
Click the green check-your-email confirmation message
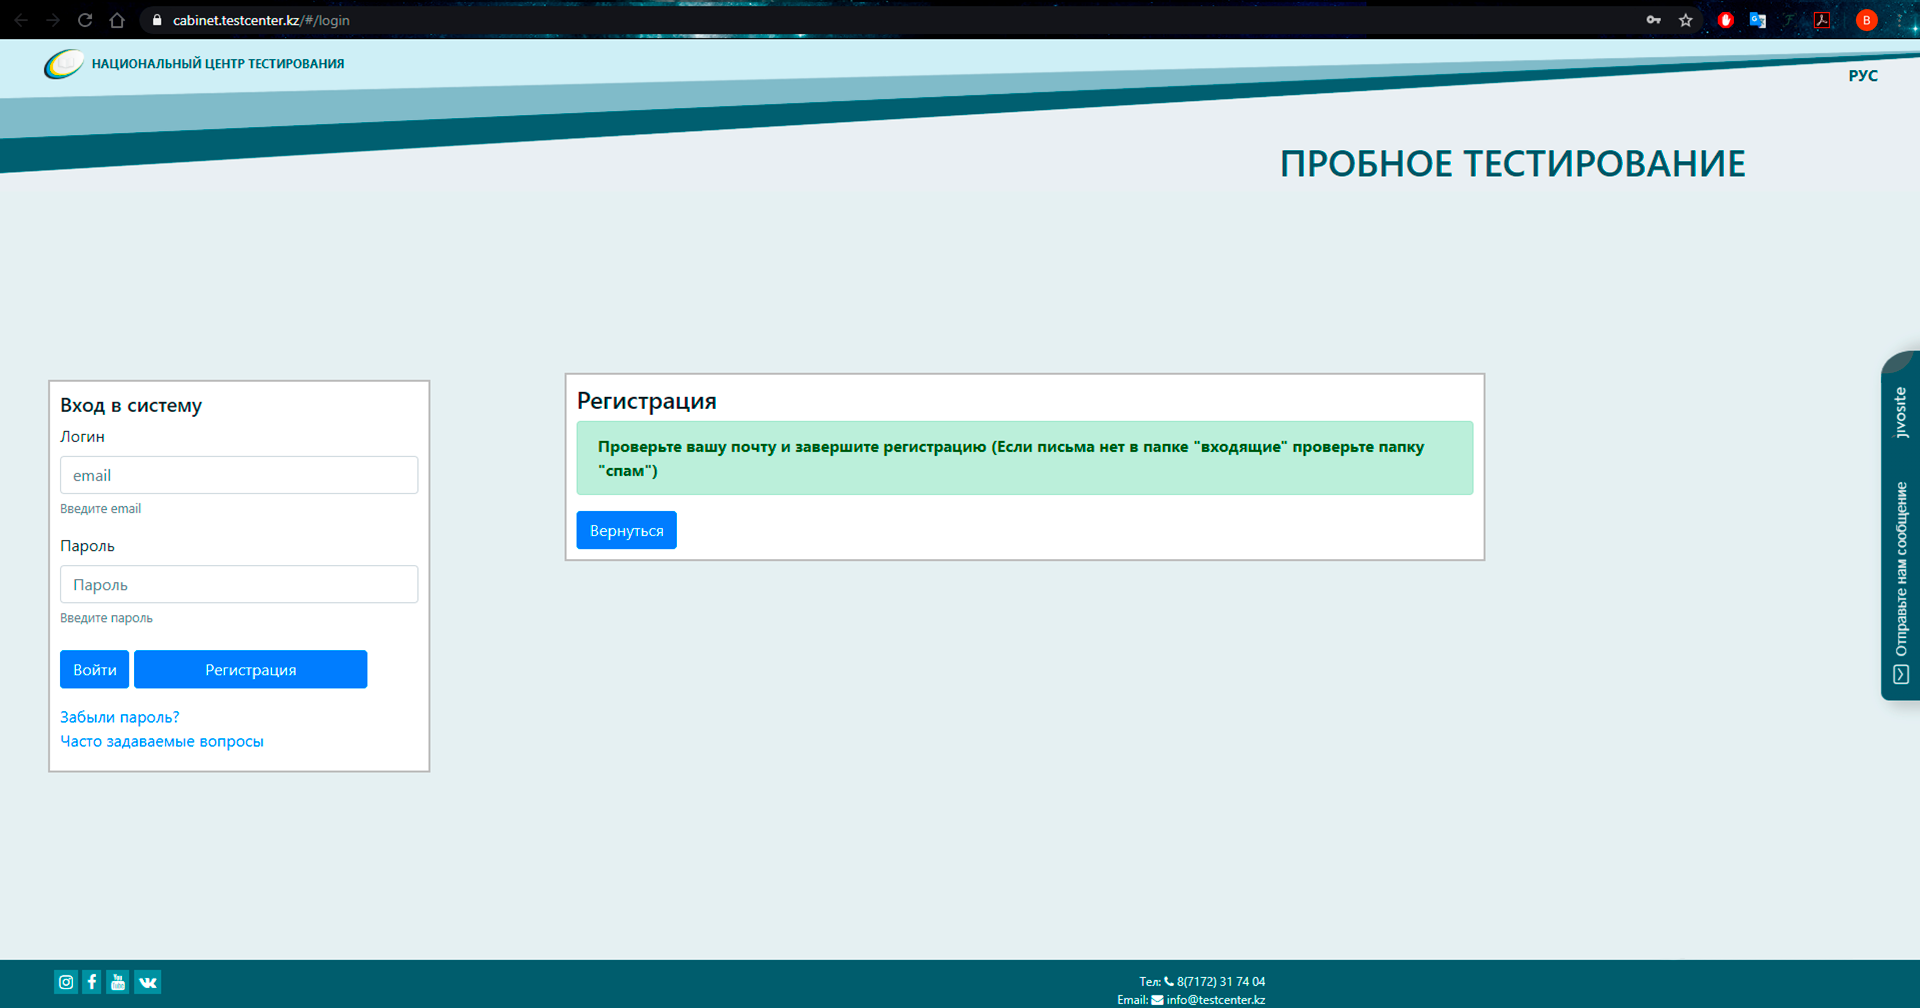click(x=1024, y=458)
